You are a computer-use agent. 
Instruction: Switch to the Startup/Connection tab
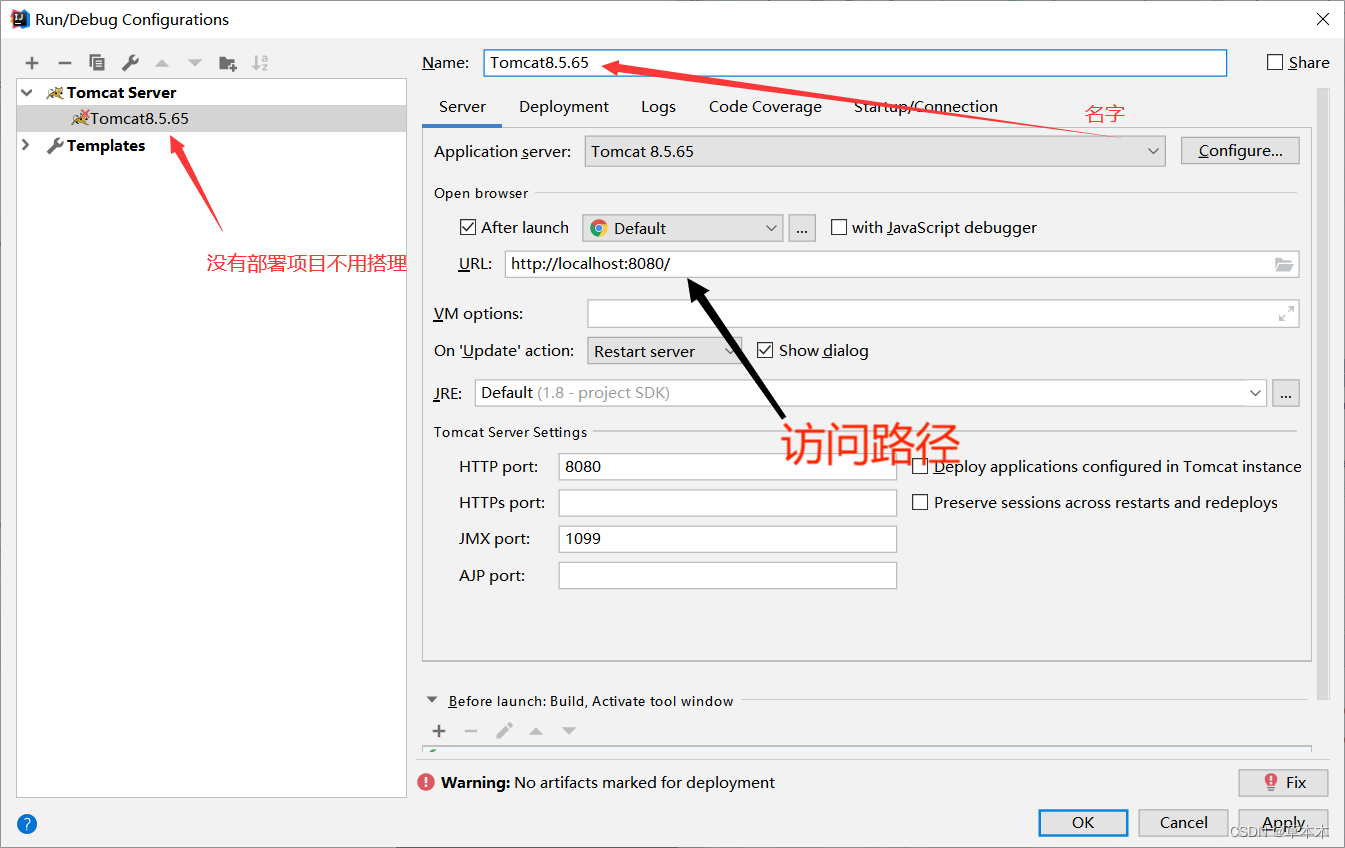pyautogui.click(x=925, y=107)
